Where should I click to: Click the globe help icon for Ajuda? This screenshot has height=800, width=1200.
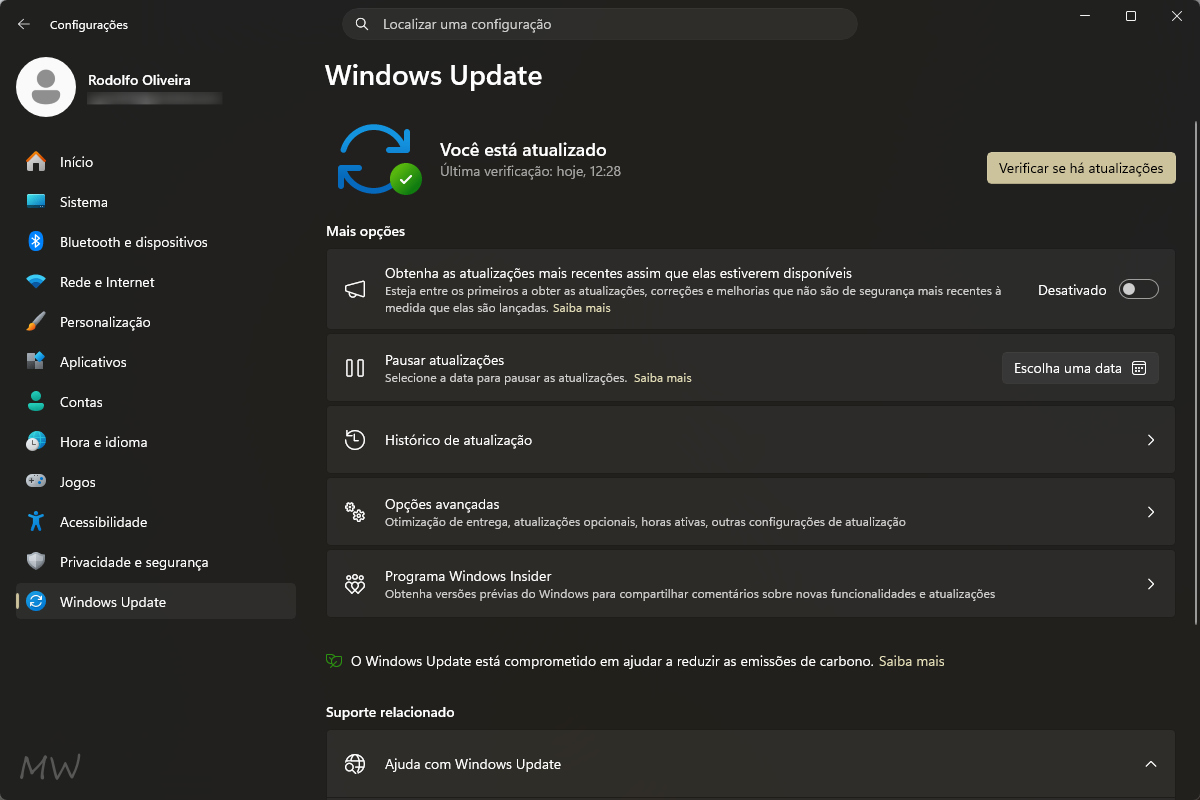point(355,764)
